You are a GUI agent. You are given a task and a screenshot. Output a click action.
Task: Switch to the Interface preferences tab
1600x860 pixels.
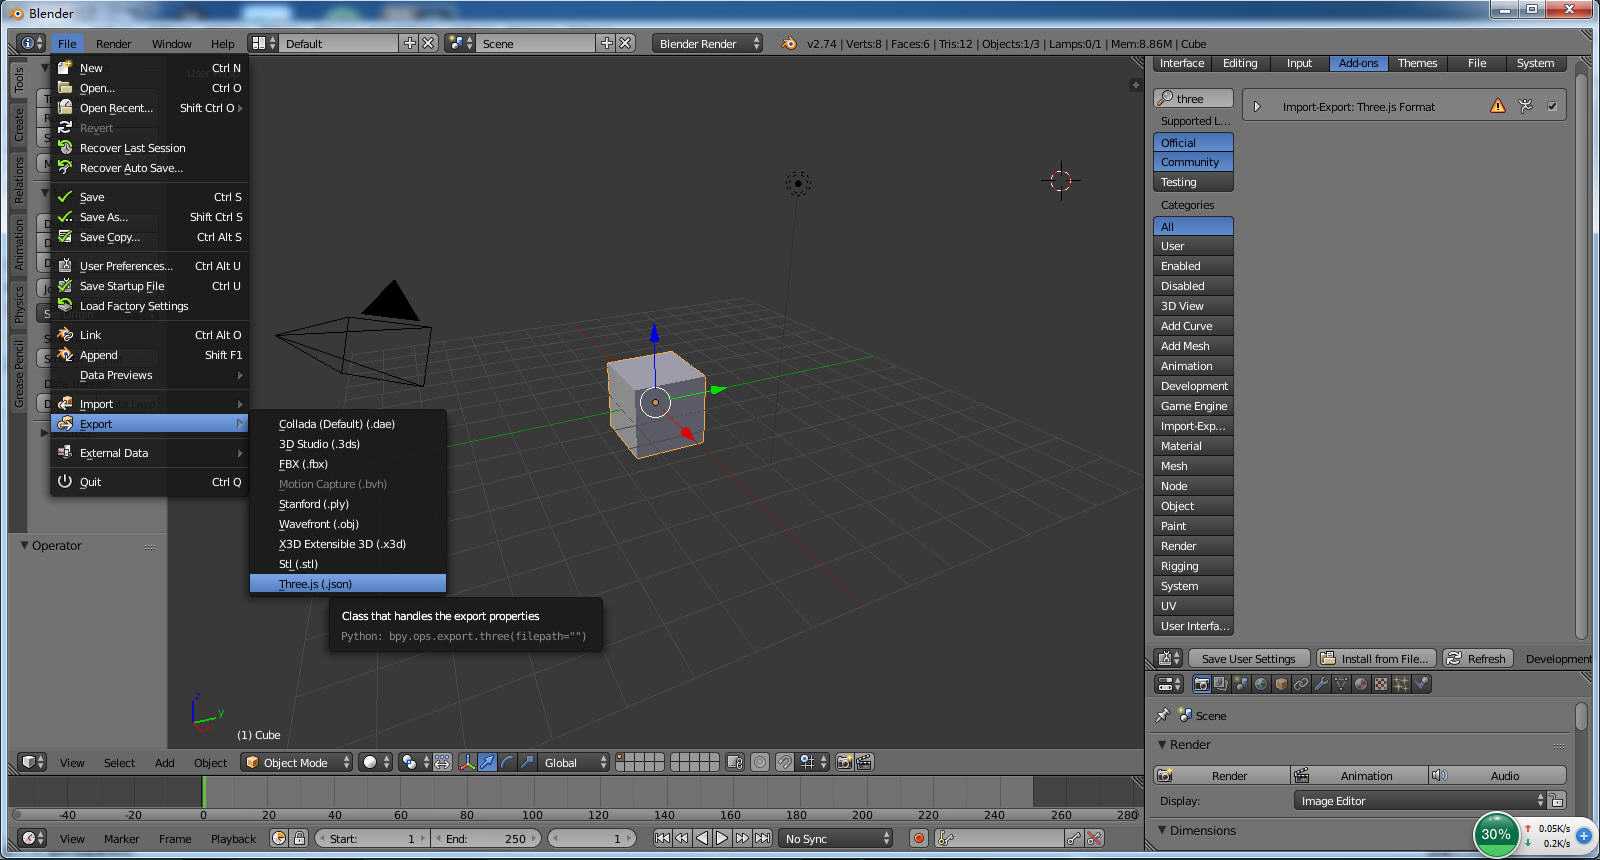point(1182,62)
